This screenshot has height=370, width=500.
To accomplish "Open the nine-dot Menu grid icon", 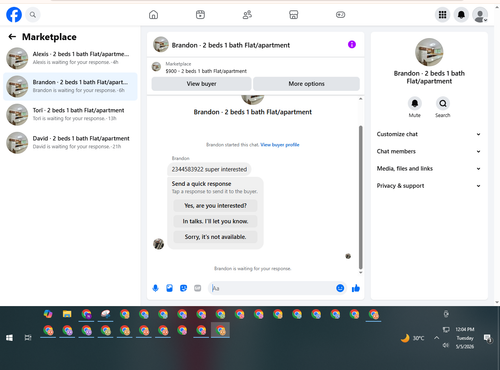I will pyautogui.click(x=442, y=15).
